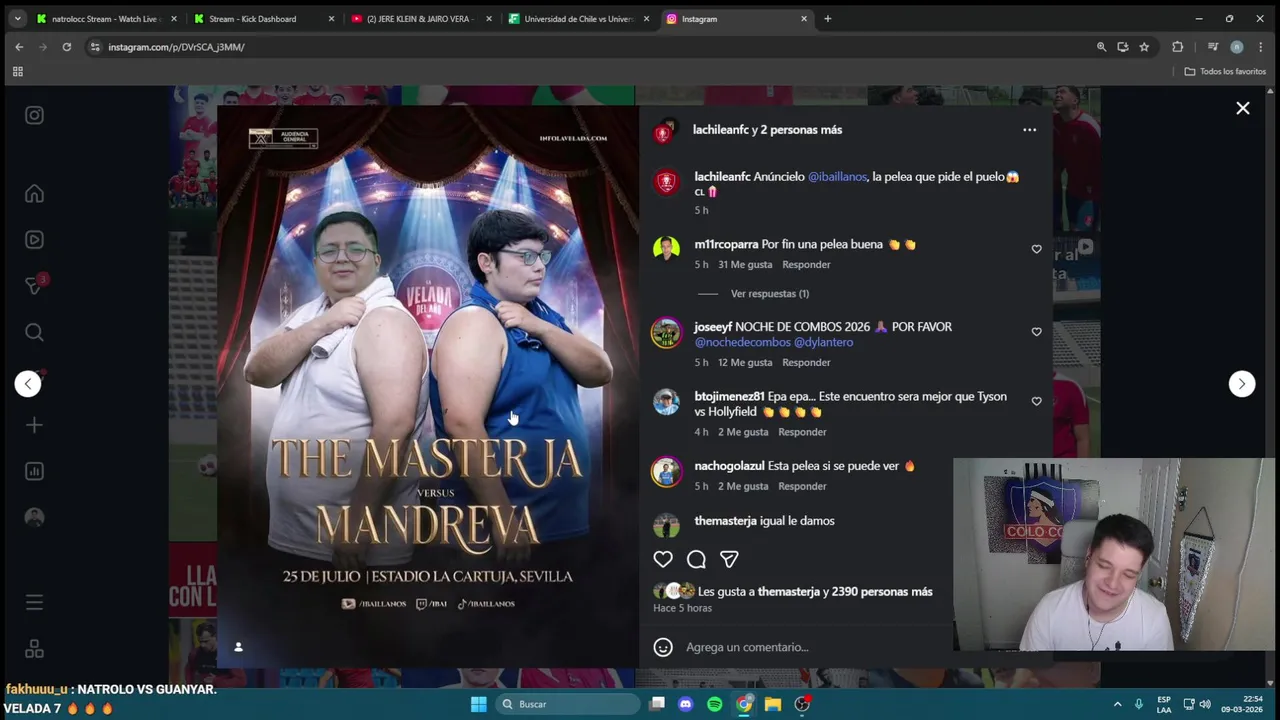Close the post overlay with the X
The image size is (1280, 720).
[x=1242, y=108]
